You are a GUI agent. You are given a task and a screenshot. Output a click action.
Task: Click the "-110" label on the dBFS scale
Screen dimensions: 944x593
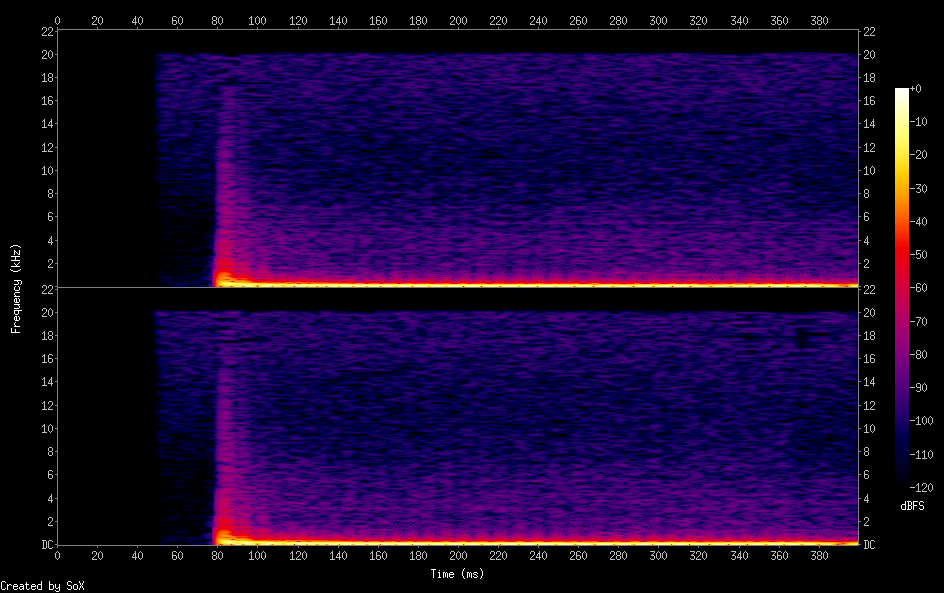(921, 455)
